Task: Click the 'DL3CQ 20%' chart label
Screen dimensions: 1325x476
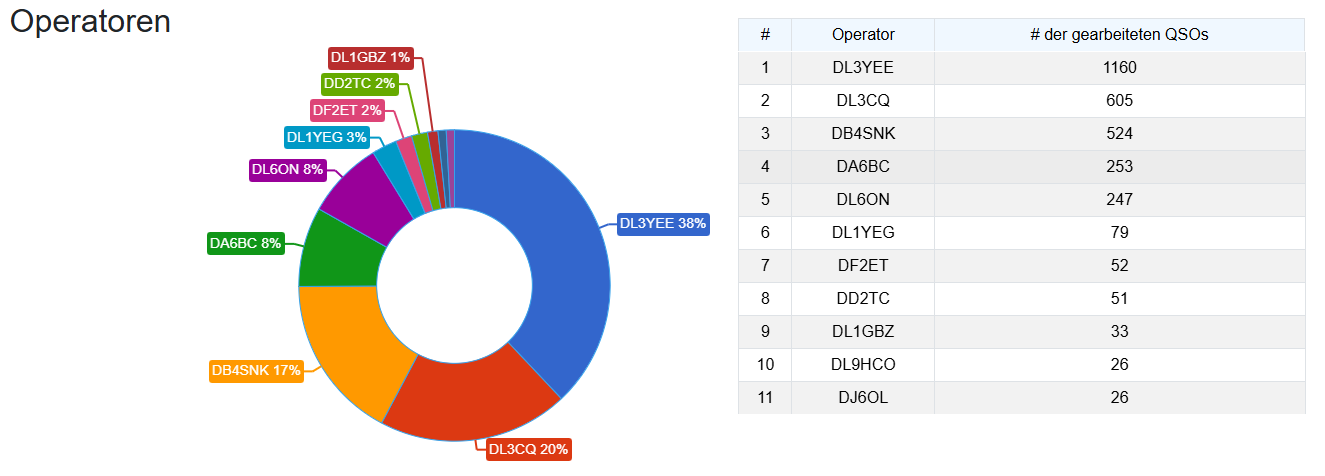Action: (x=528, y=450)
